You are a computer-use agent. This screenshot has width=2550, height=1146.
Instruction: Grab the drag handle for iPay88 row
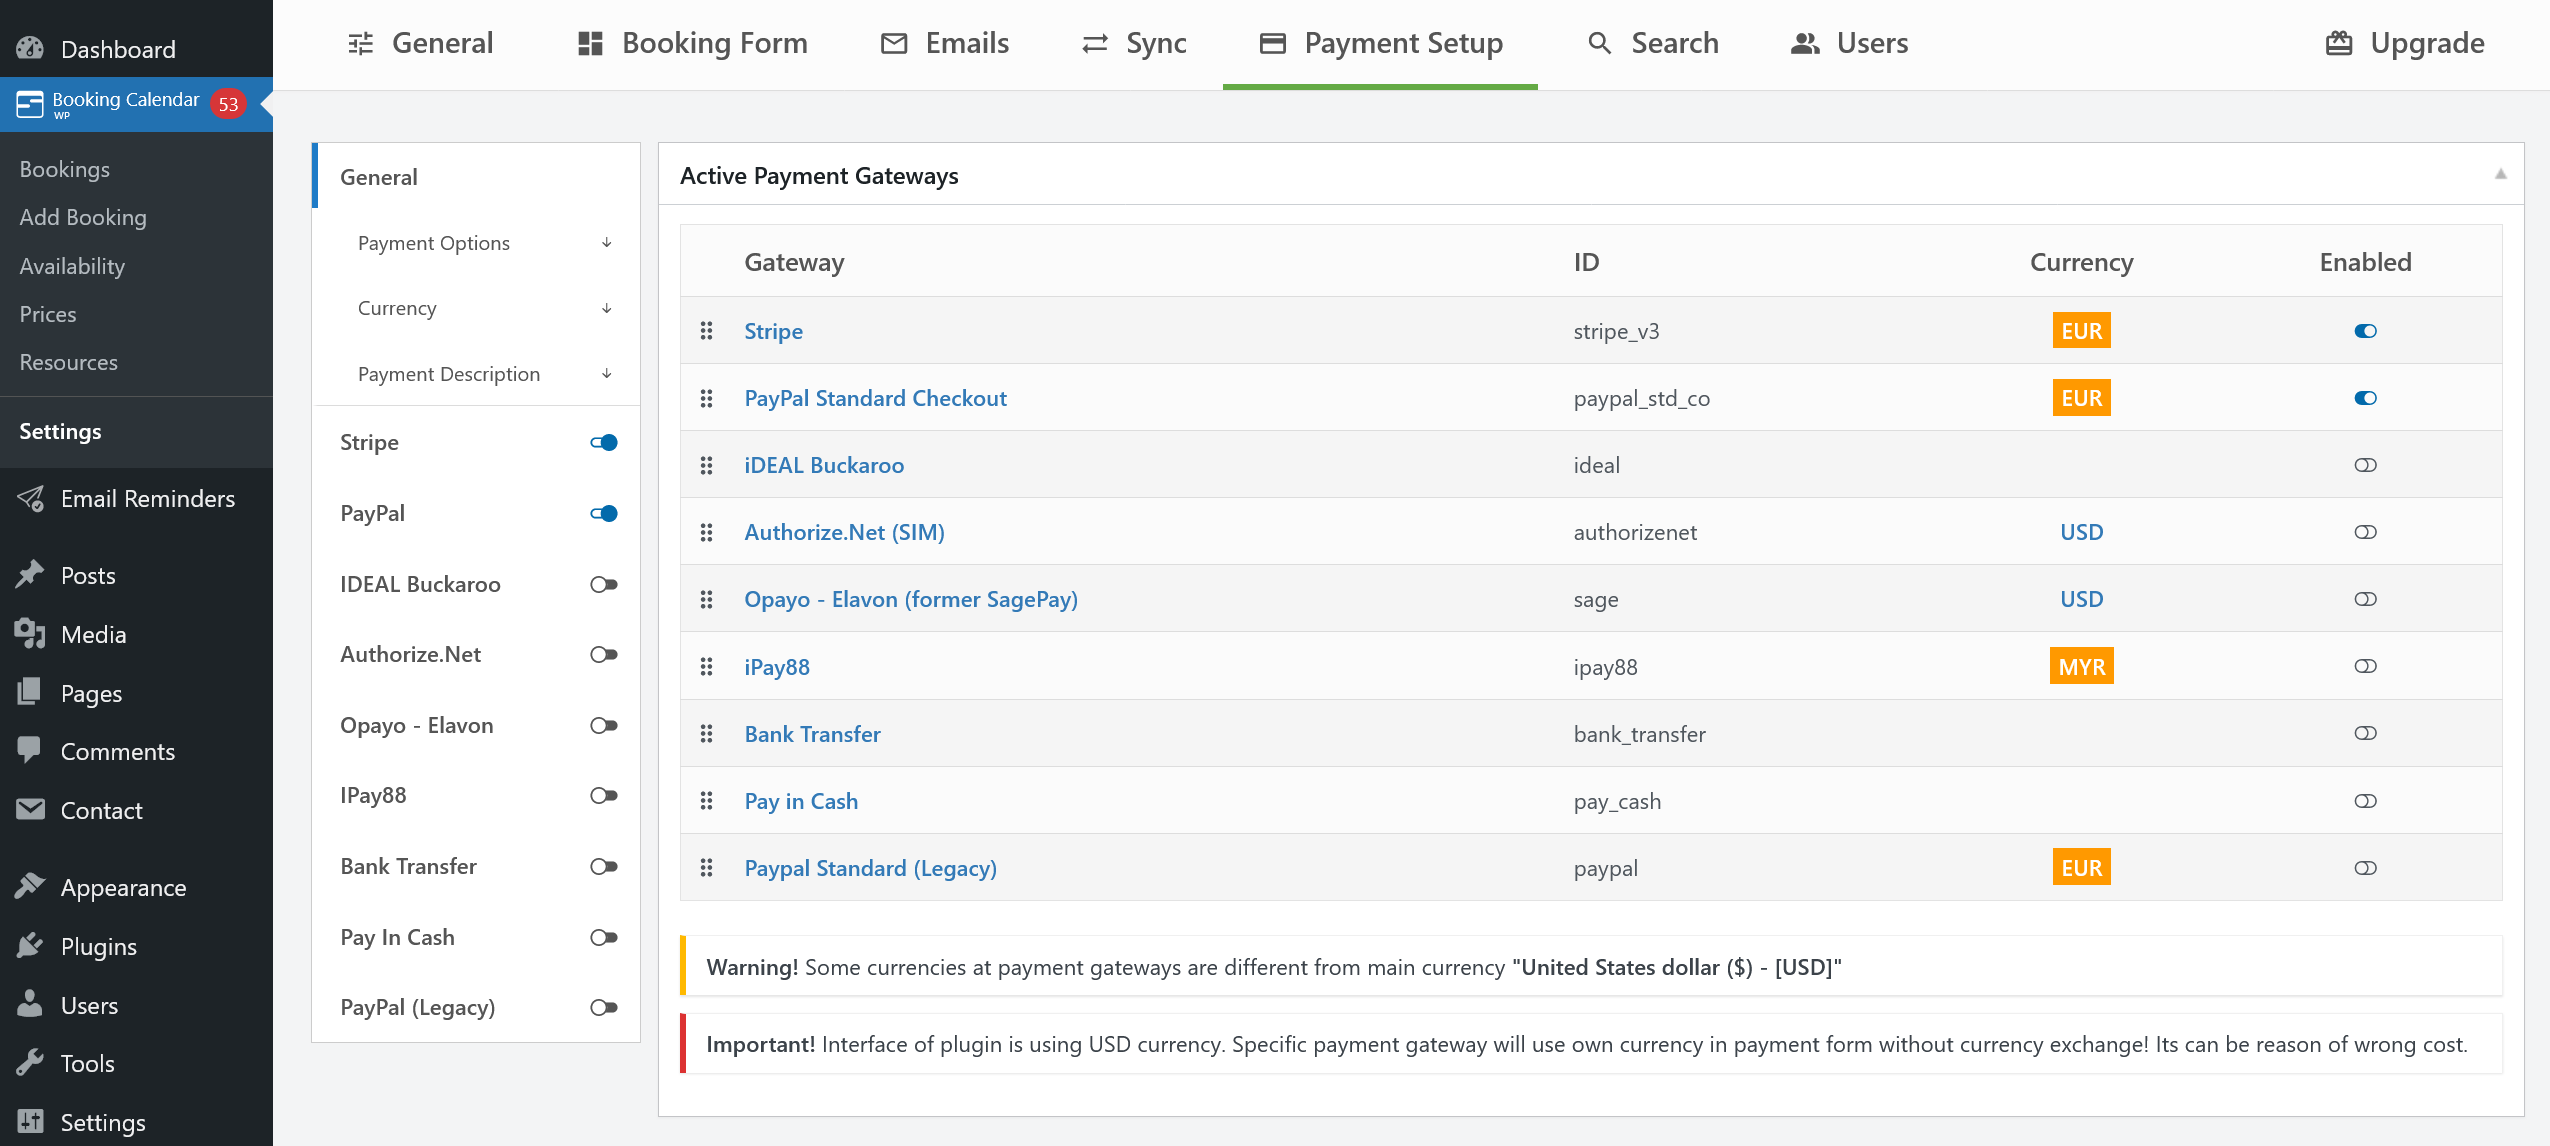pyautogui.click(x=707, y=667)
